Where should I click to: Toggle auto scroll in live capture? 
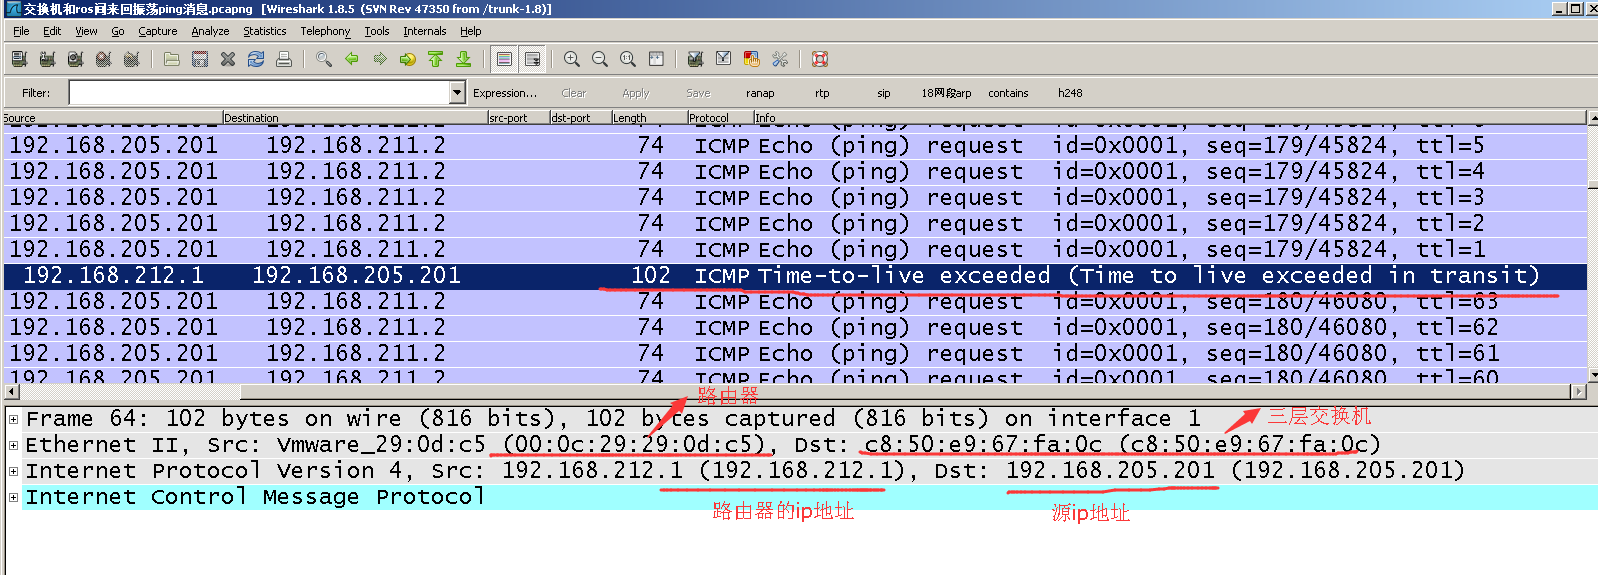(x=532, y=59)
